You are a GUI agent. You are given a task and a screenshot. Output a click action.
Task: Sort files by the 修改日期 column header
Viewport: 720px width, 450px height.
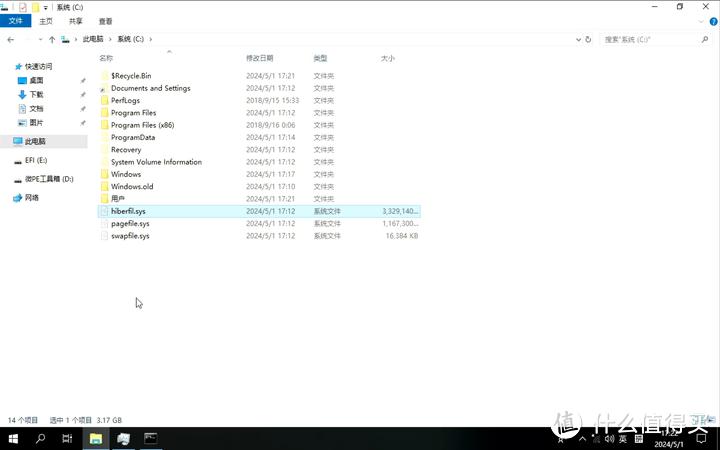pos(259,59)
